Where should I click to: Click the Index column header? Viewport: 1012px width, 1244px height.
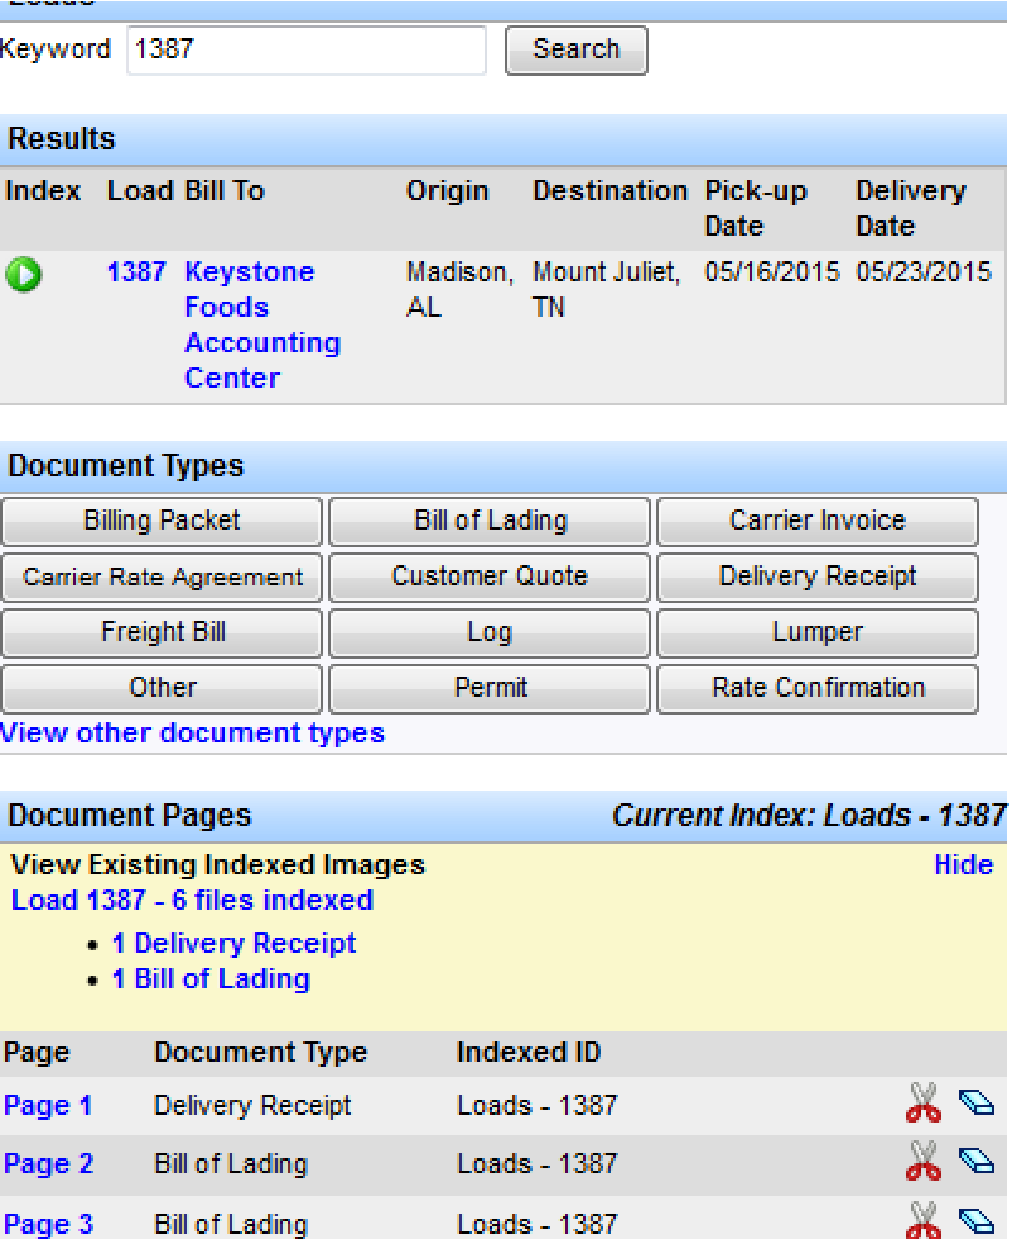[43, 191]
